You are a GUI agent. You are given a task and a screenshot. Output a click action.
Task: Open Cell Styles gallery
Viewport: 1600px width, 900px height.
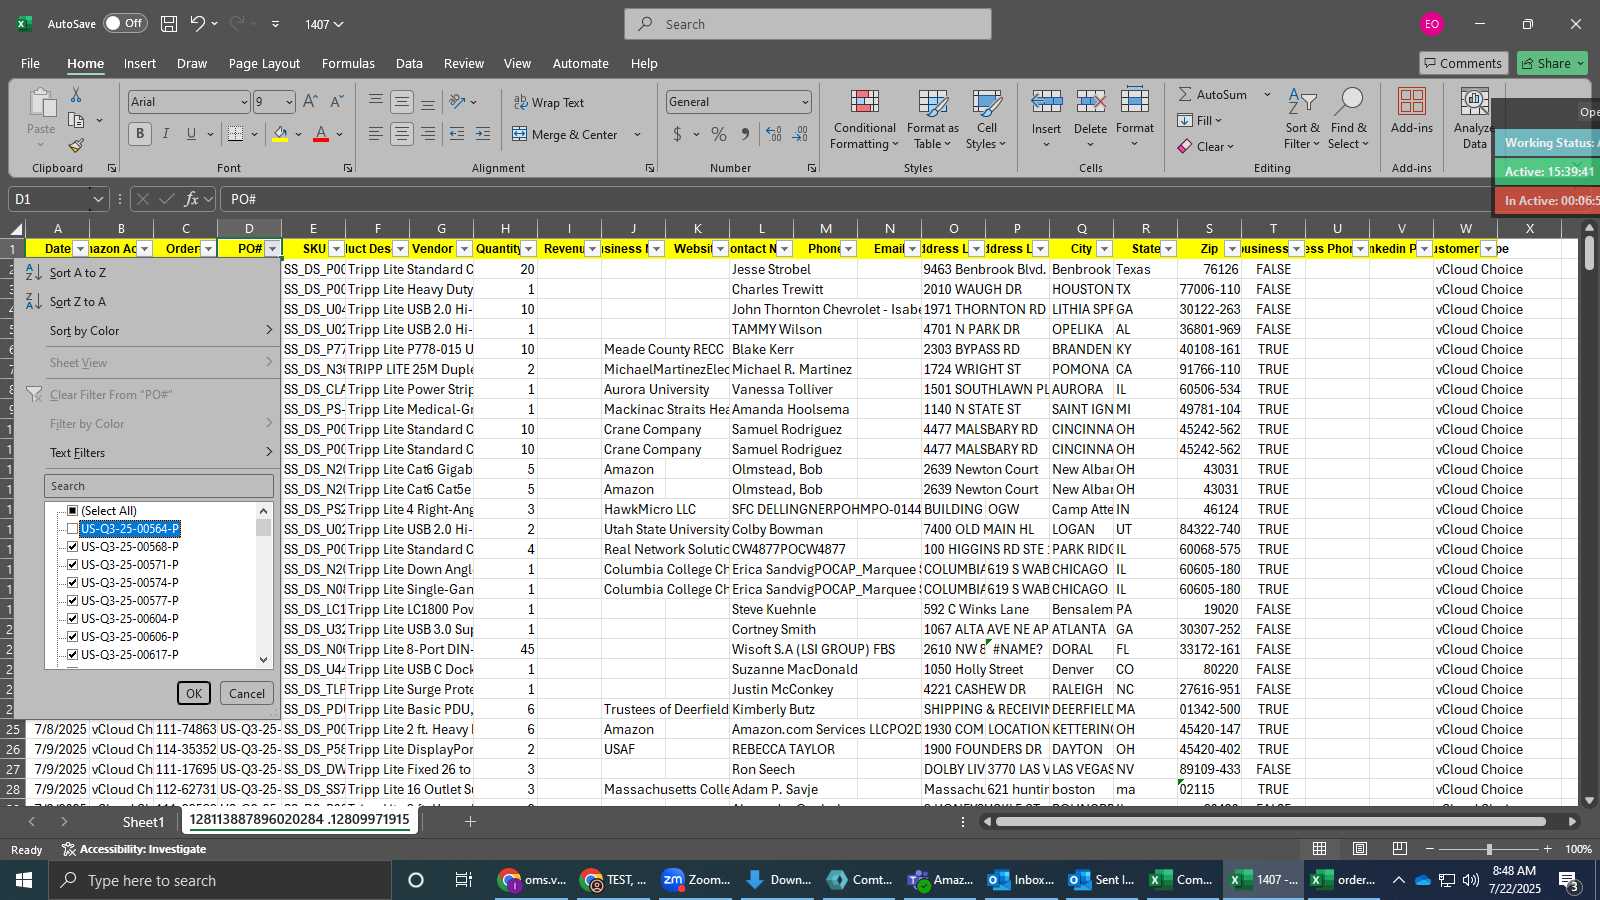986,120
